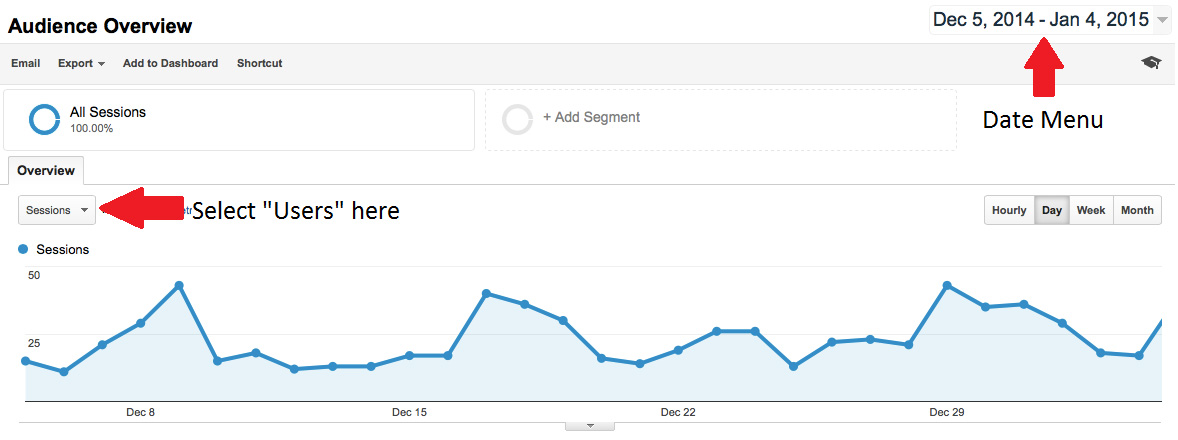This screenshot has height=440, width=1178.
Task: Open the date range dropdown arrow
Action: pyautogui.click(x=1163, y=20)
